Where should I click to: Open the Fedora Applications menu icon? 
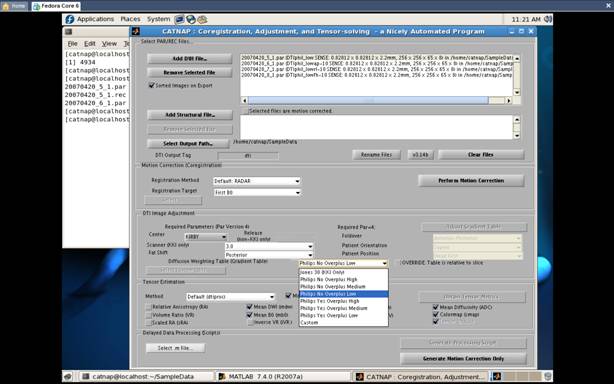[70, 19]
